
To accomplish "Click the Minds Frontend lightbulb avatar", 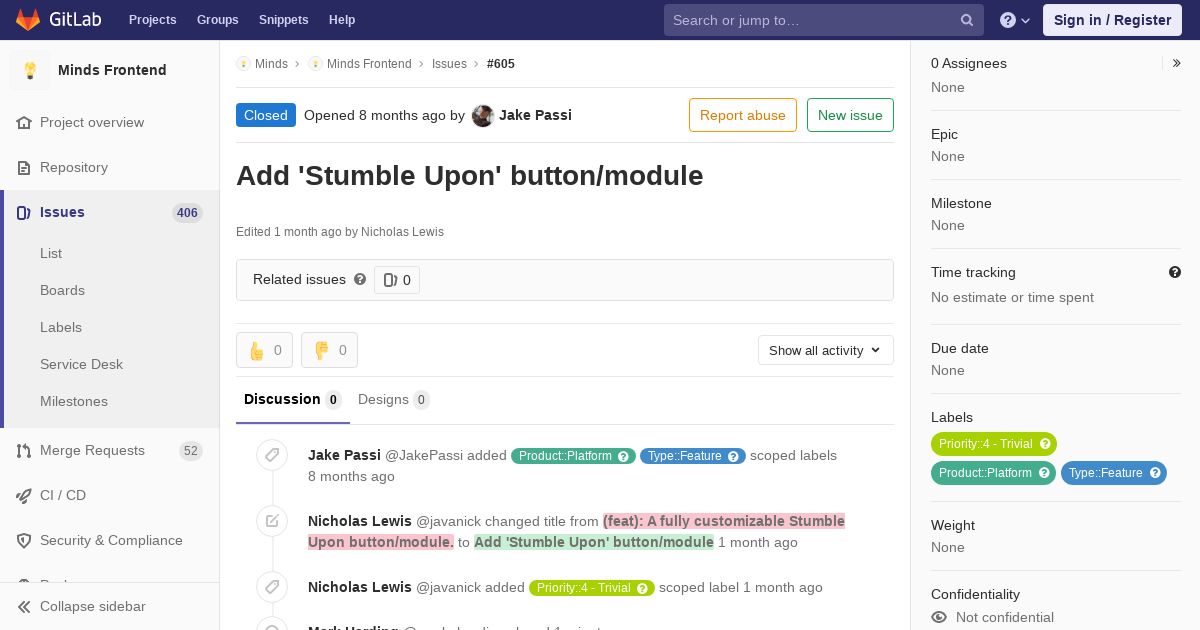I will 30,70.
